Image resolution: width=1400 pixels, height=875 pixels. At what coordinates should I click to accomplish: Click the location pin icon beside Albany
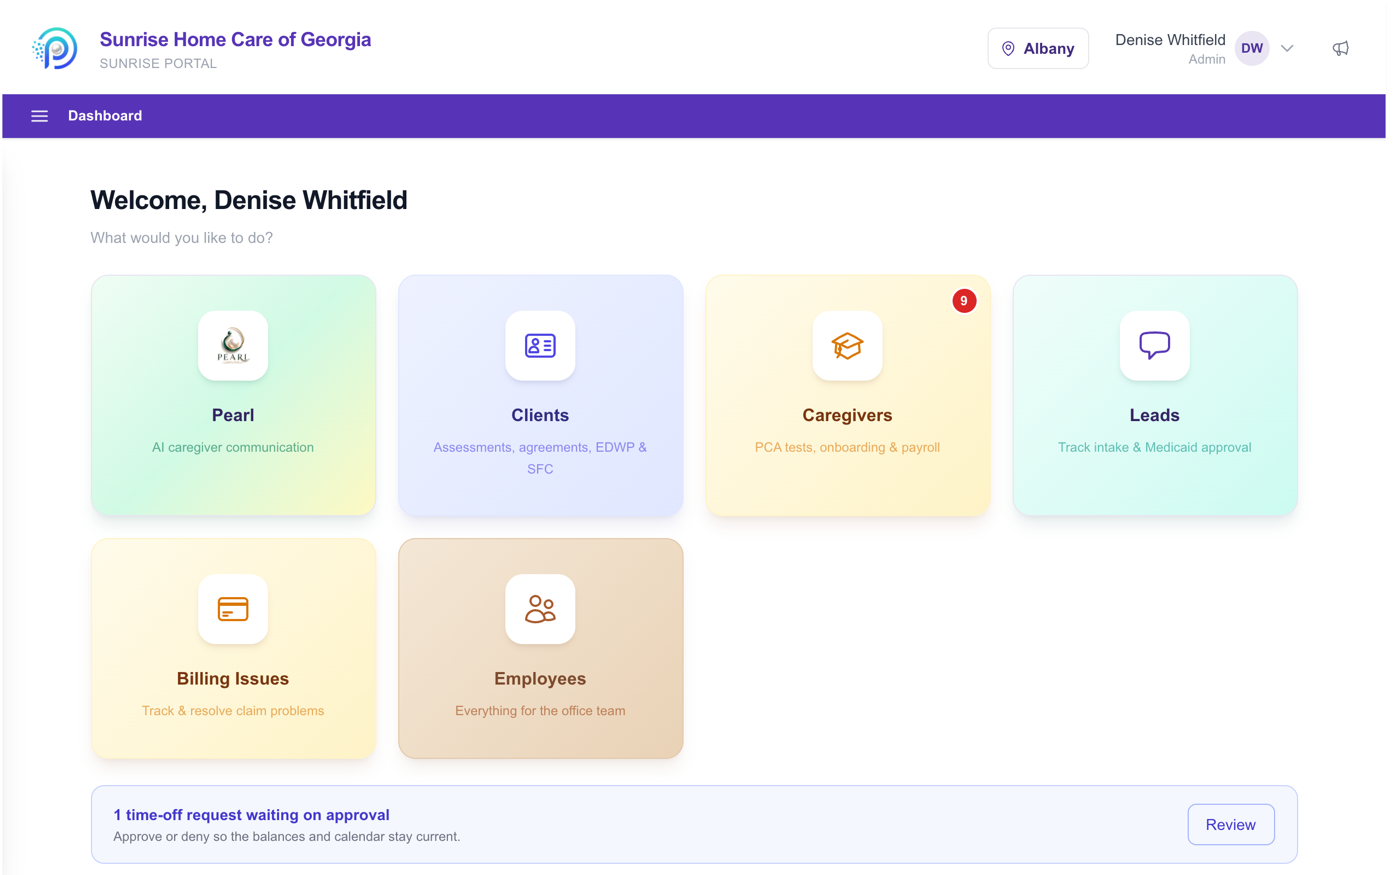1008,49
